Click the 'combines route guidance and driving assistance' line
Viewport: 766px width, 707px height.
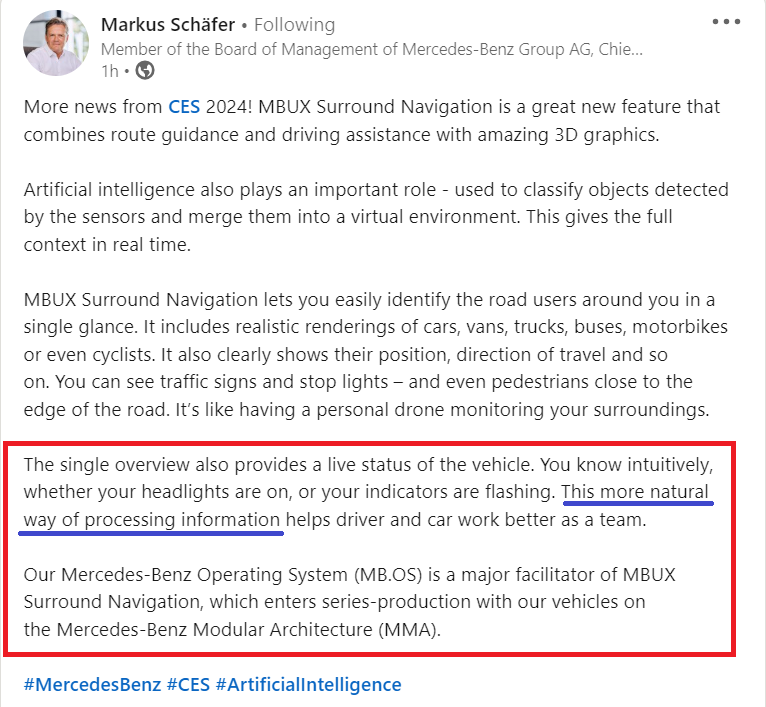tap(341, 135)
